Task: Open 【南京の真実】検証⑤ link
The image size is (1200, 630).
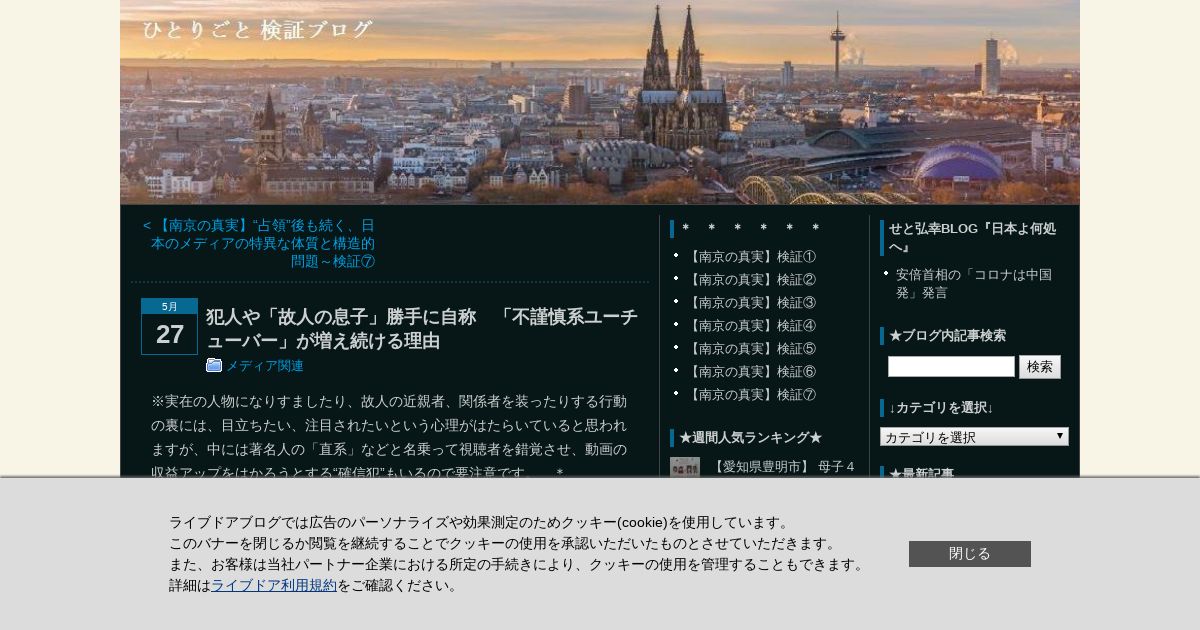Action: coord(750,348)
